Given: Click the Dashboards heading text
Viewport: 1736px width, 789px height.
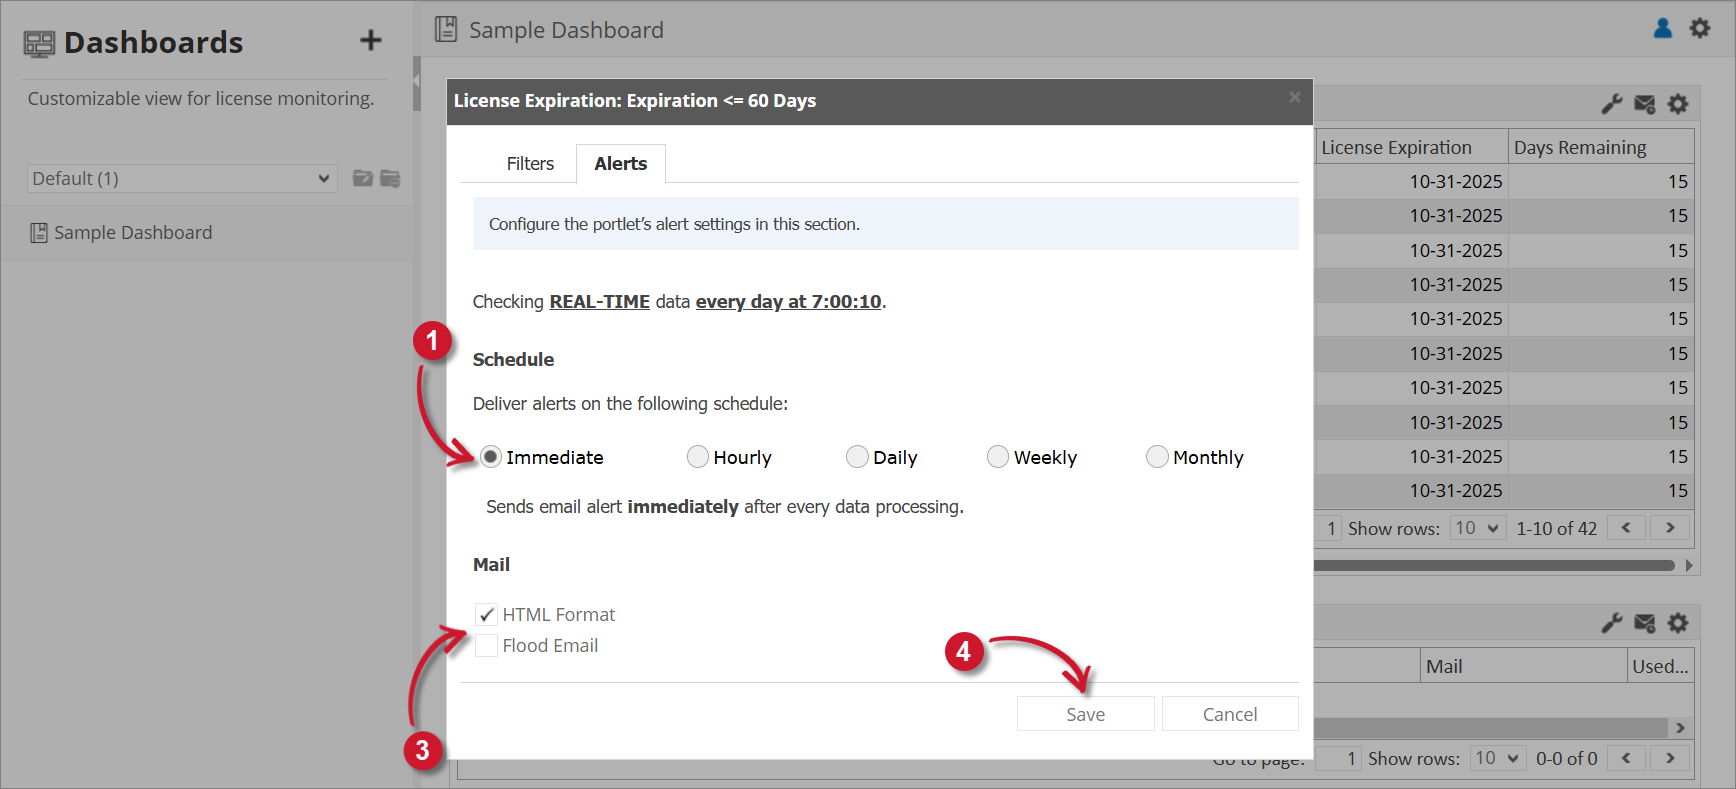Looking at the screenshot, I should 153,43.
